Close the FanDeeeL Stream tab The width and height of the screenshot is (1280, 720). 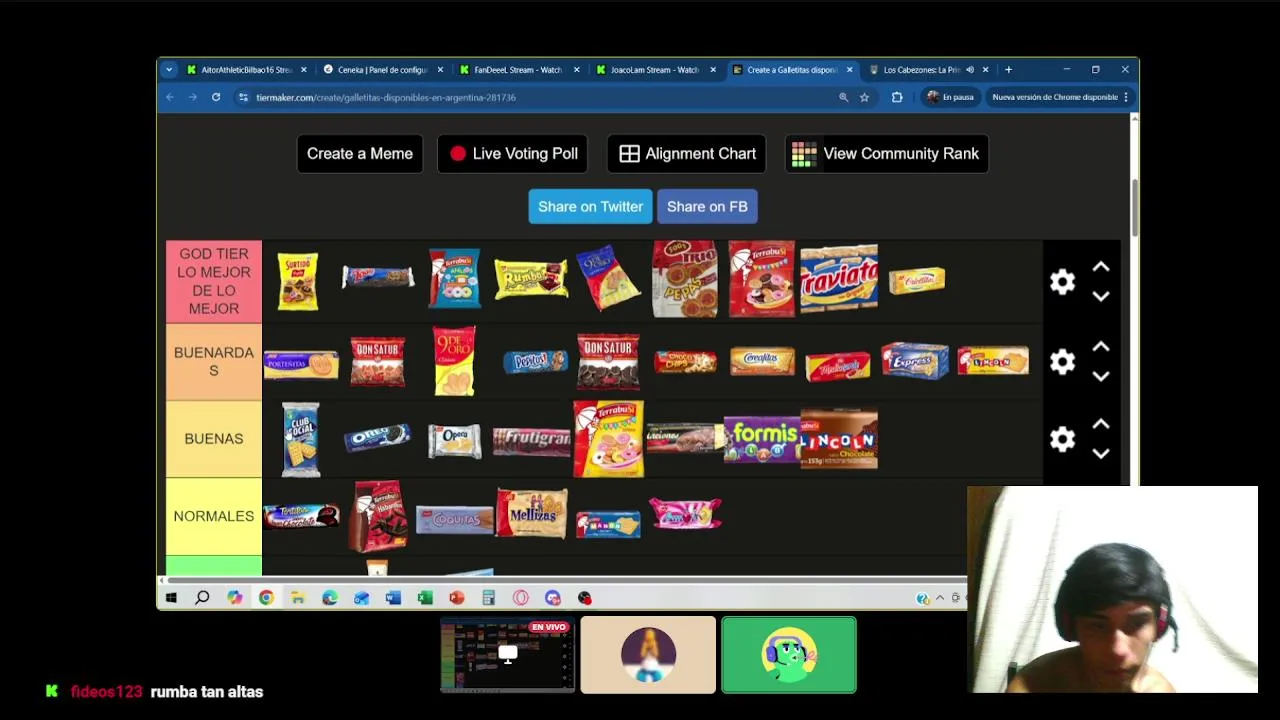(576, 70)
